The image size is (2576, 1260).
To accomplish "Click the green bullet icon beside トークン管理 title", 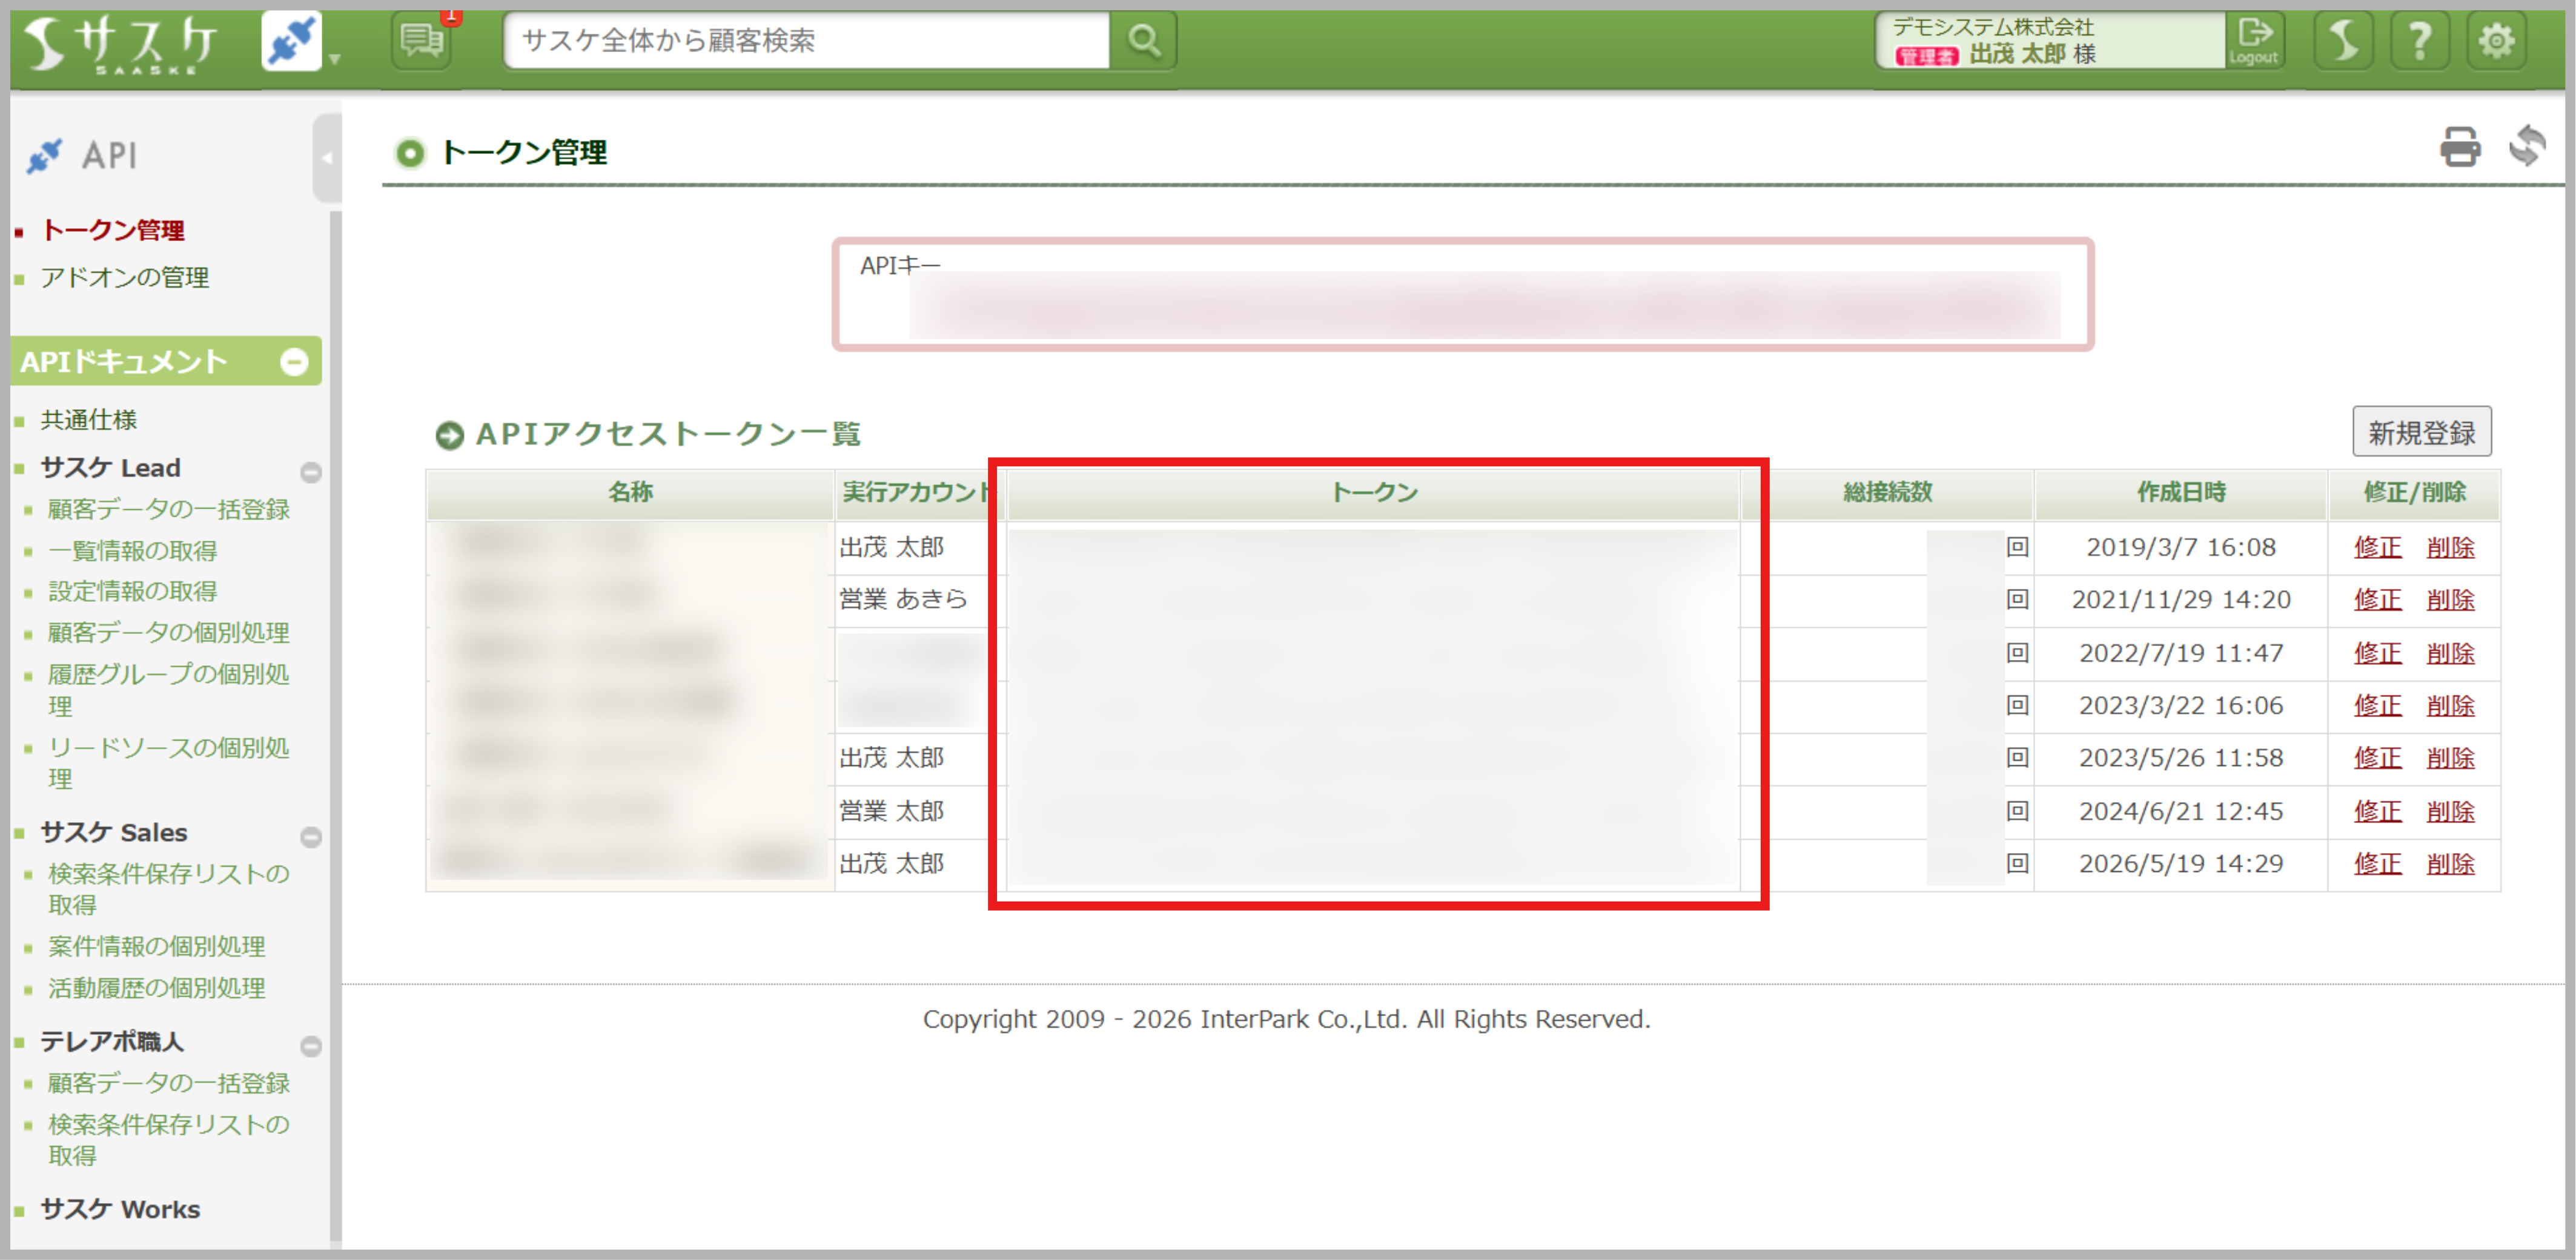I will click(409, 153).
